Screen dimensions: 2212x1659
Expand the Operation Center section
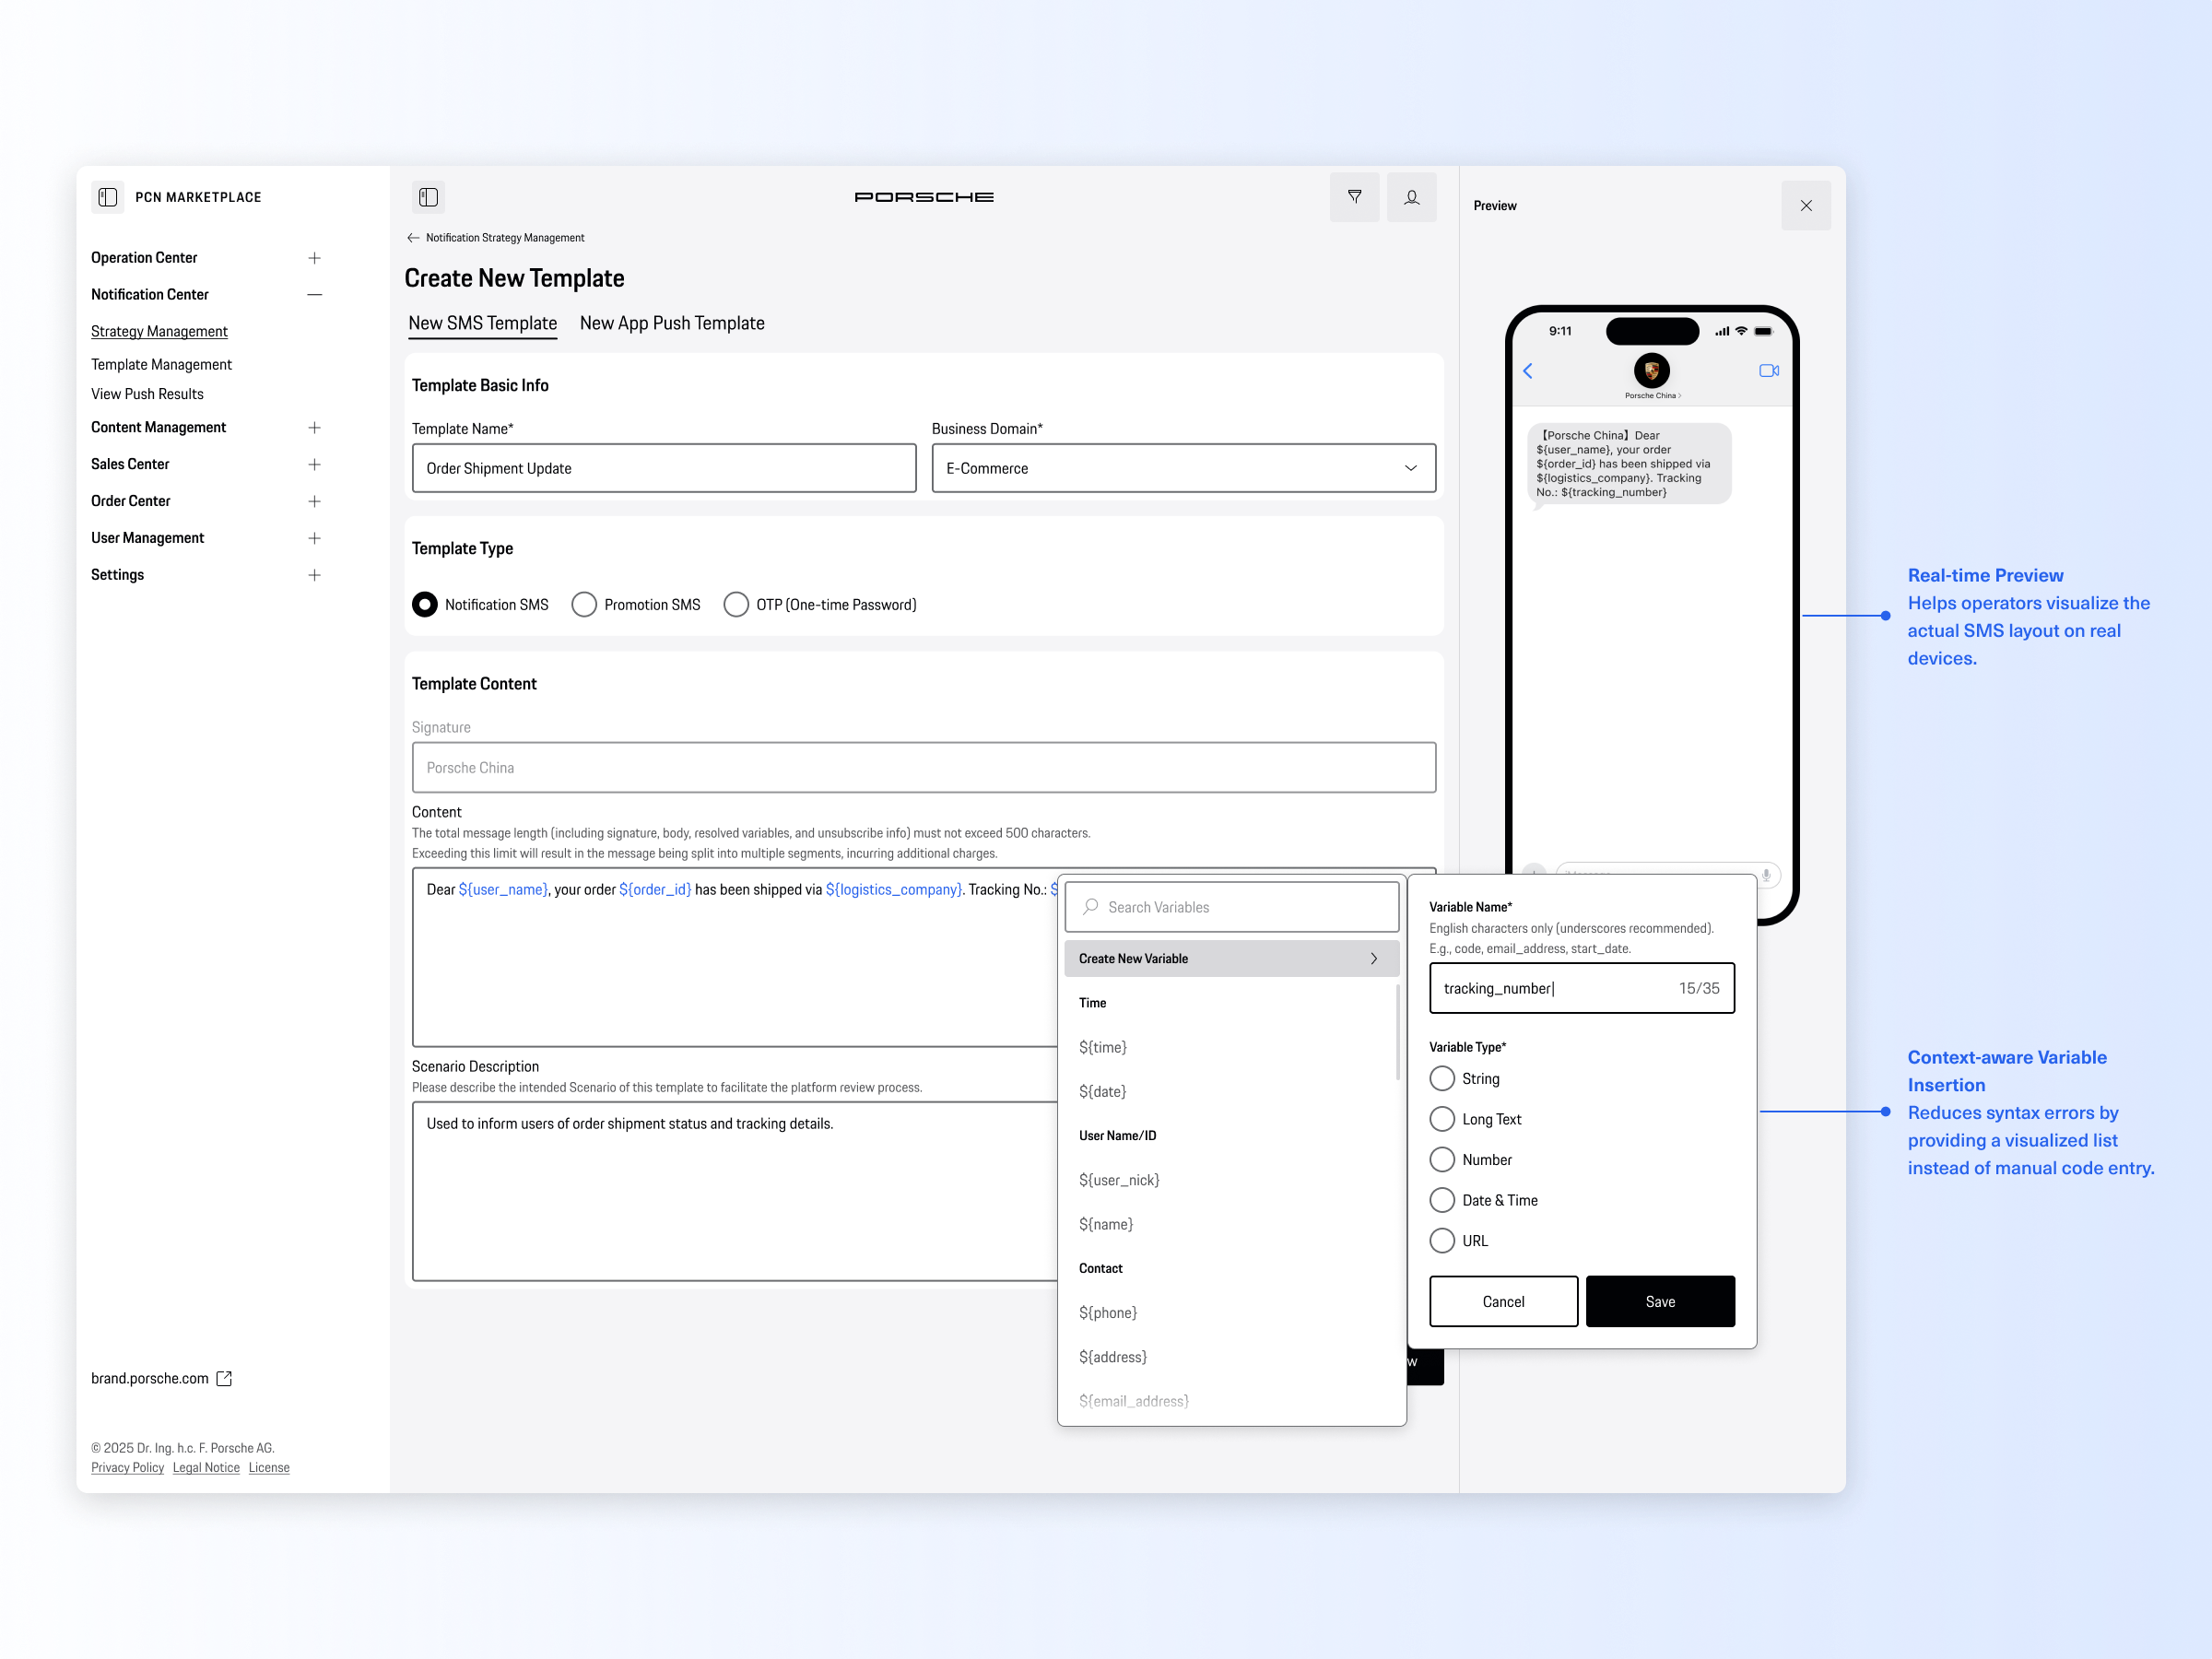click(x=314, y=258)
